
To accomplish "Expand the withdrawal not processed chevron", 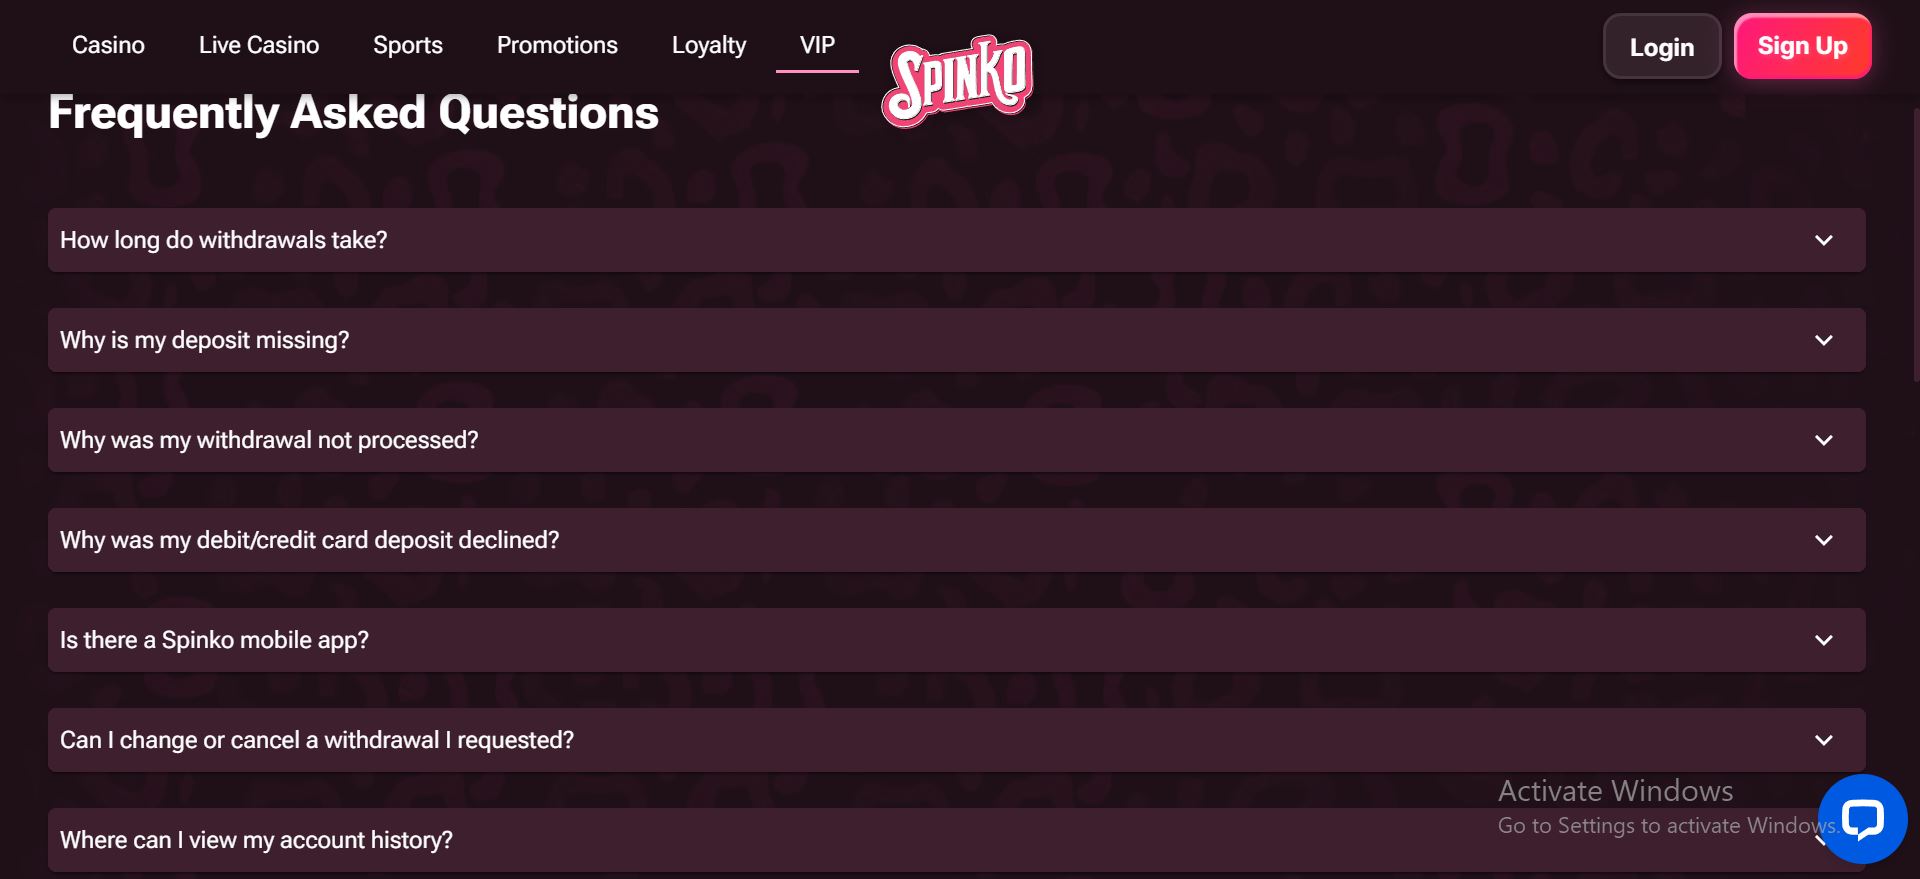I will point(1823,440).
